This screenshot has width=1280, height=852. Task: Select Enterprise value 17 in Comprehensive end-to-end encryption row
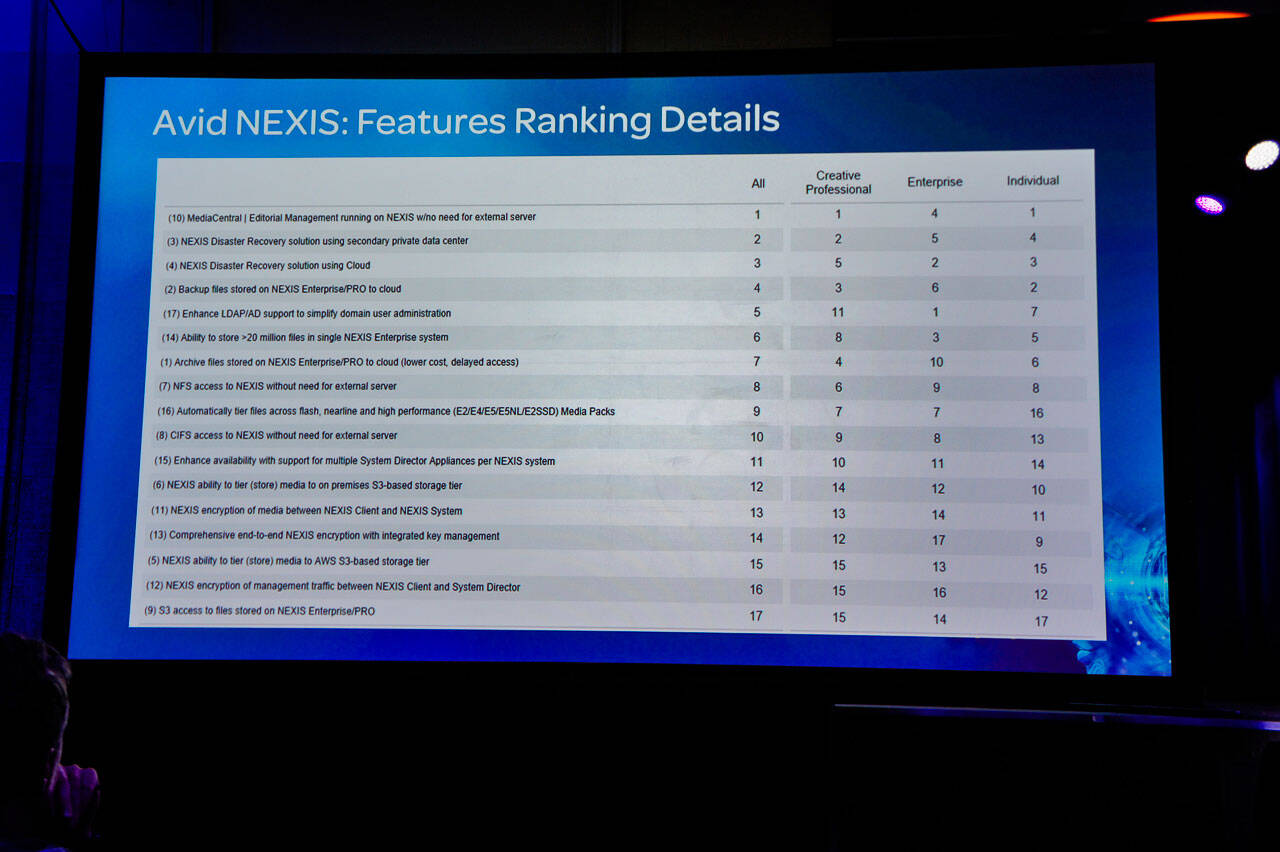(x=939, y=540)
